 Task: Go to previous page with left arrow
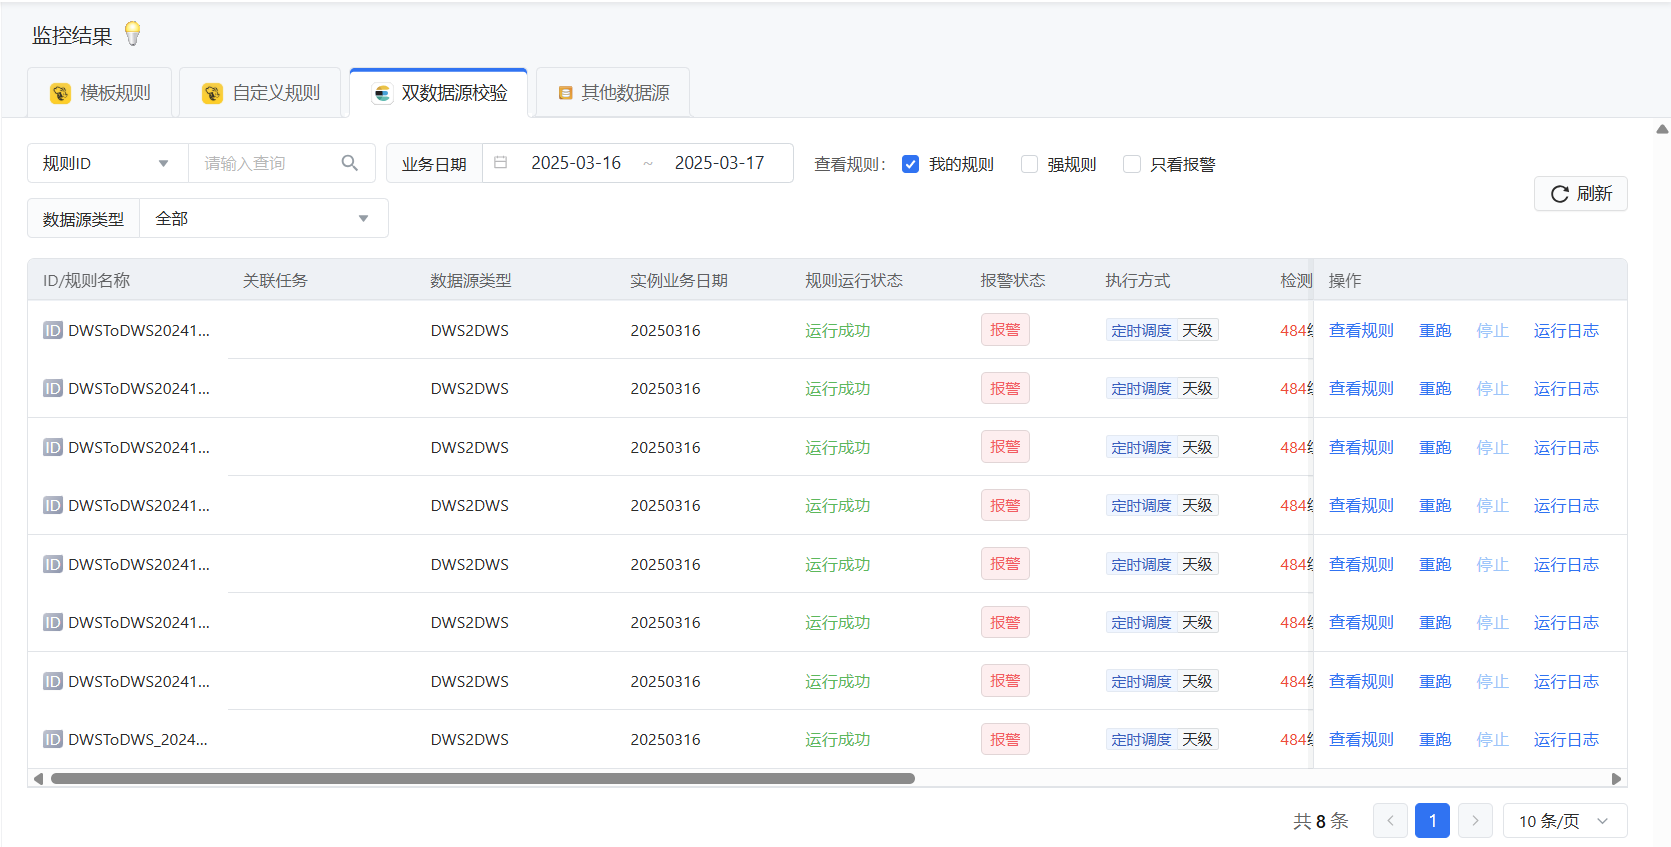[1390, 821]
